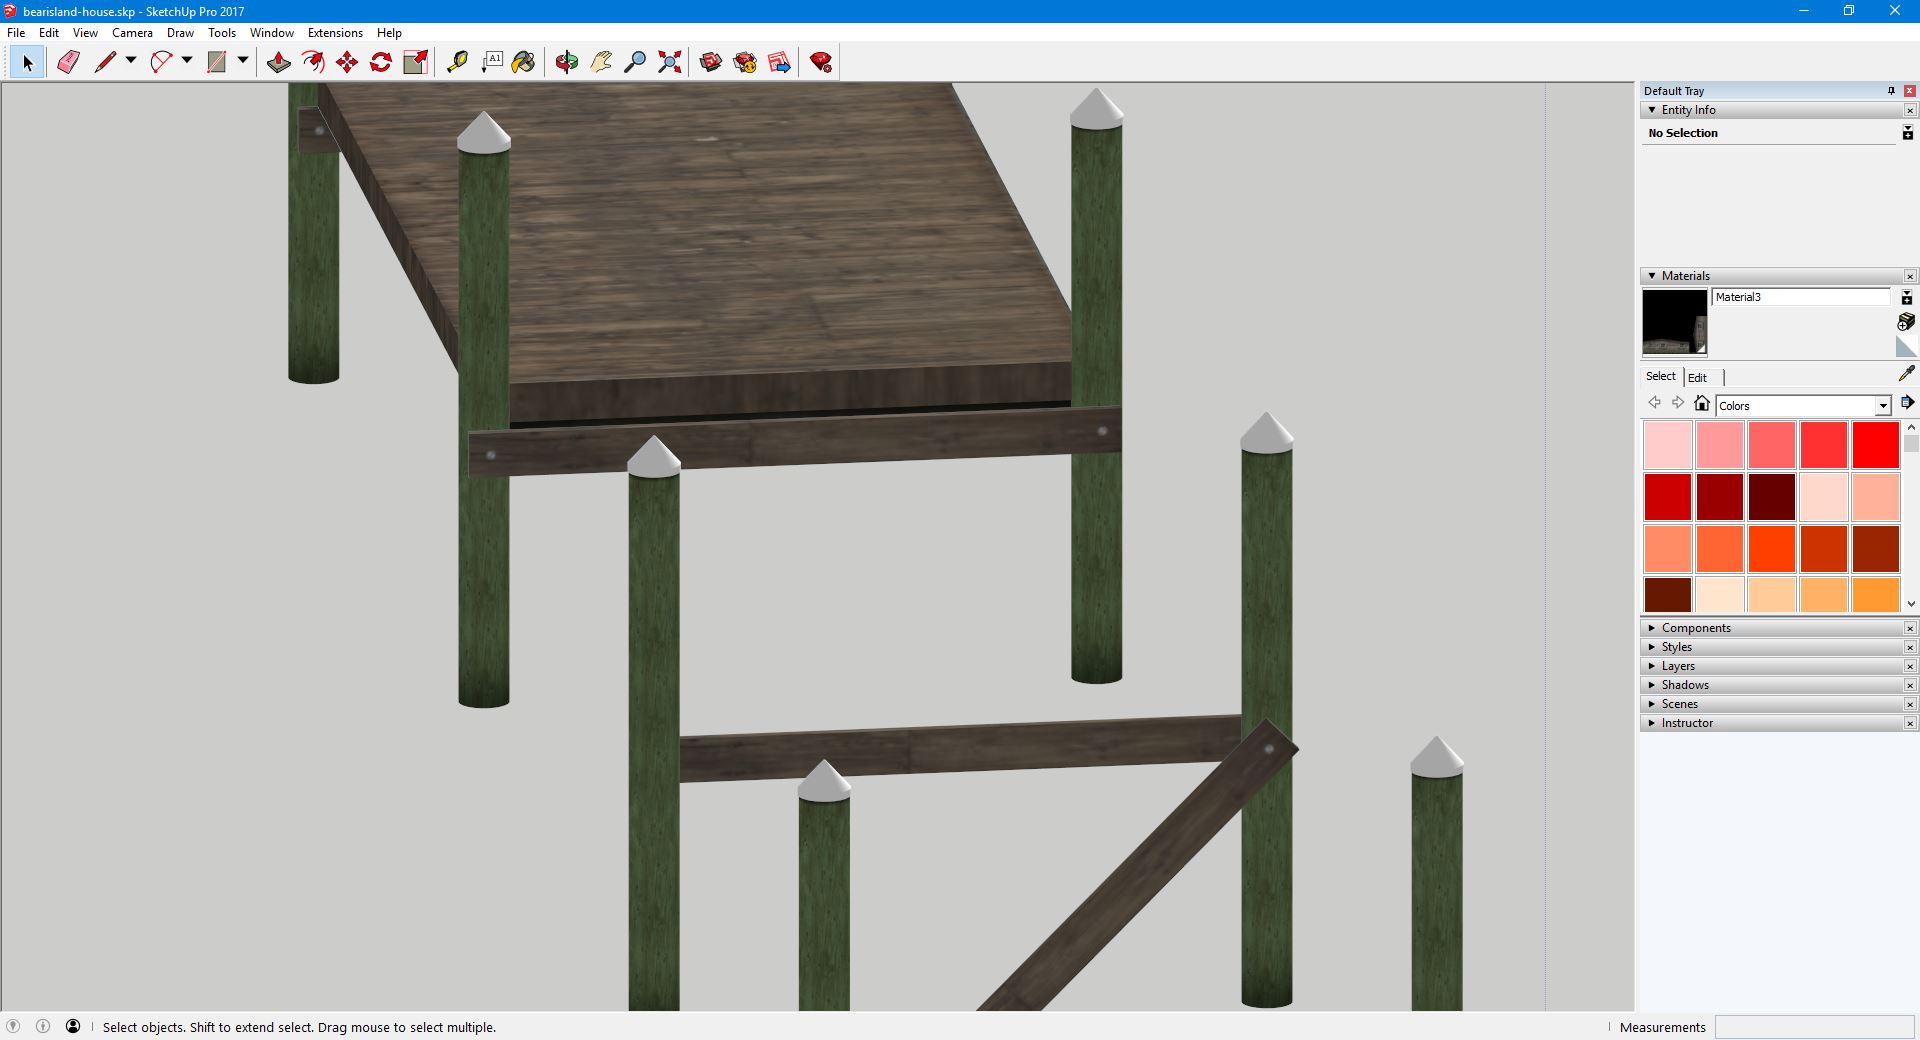Pin the Default Tray panel
The height and width of the screenshot is (1040, 1920).
[x=1891, y=91]
